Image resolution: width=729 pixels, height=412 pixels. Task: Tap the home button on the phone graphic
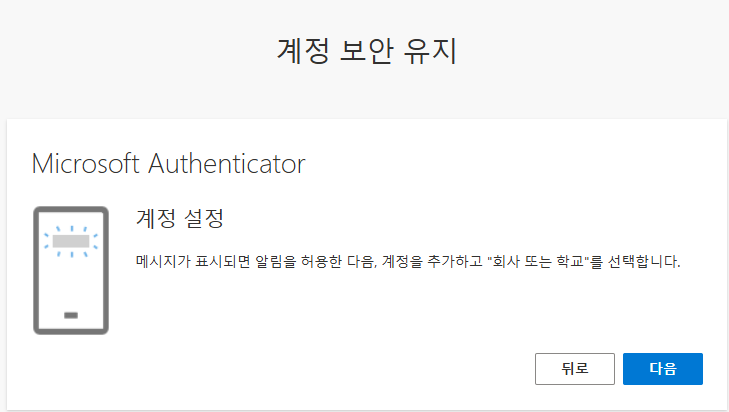[x=70, y=315]
